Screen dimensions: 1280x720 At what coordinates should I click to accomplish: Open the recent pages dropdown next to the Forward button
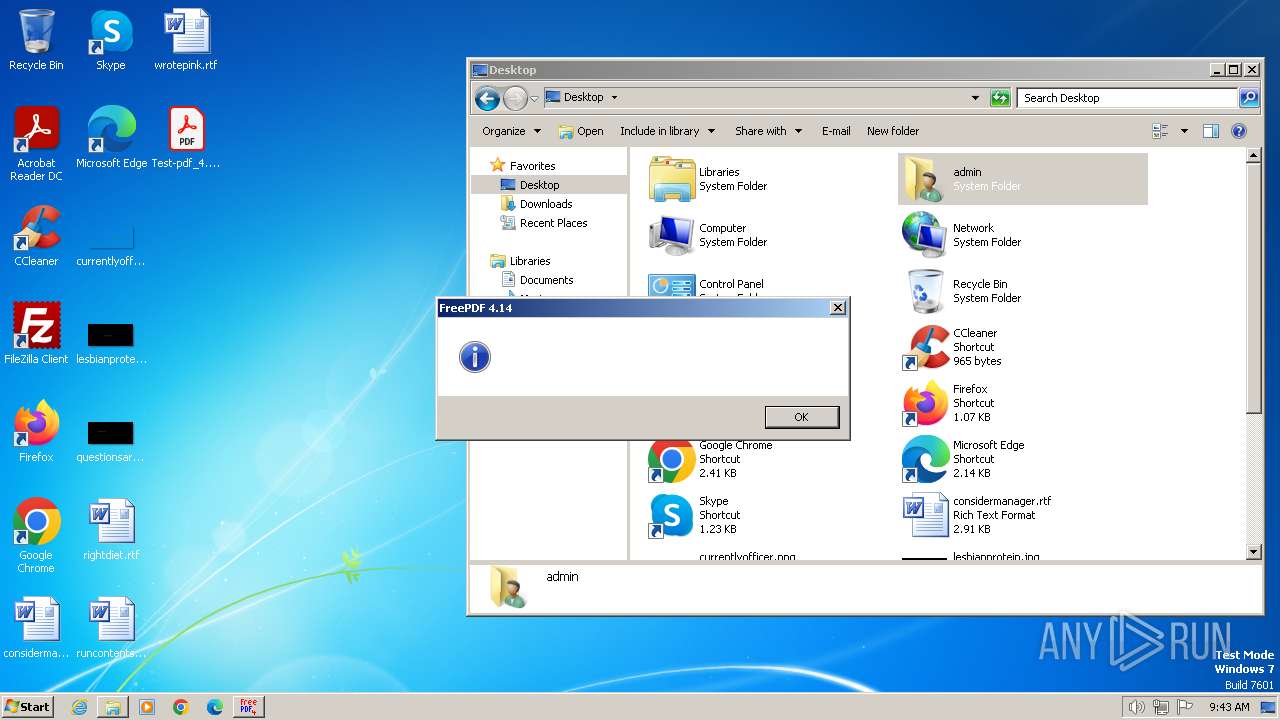coord(535,98)
